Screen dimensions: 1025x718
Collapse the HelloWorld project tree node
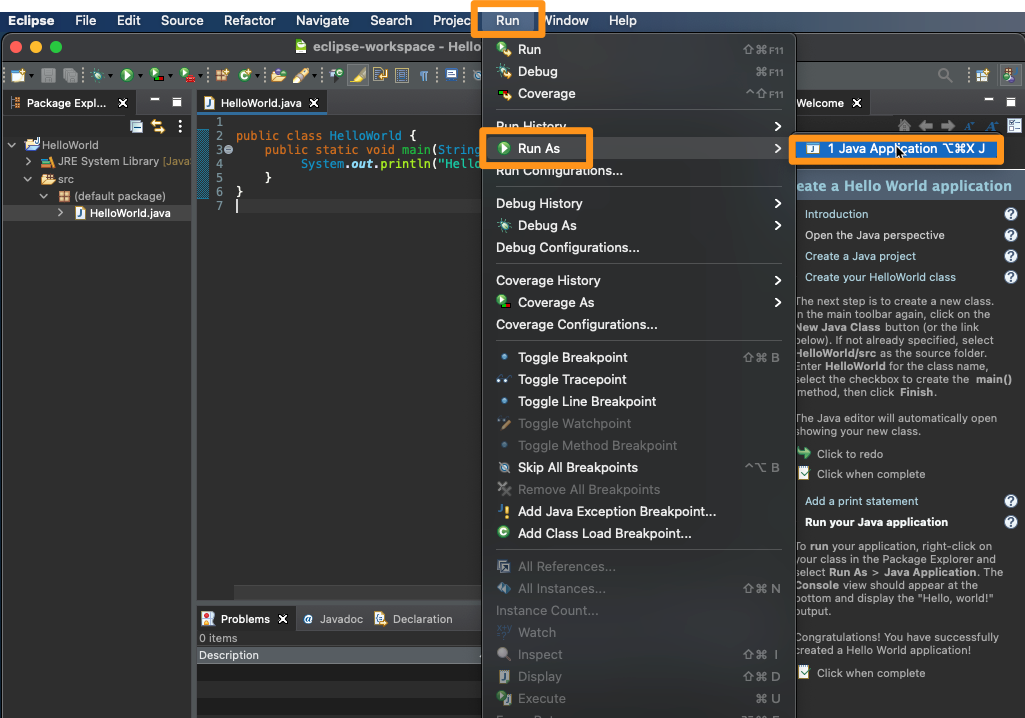(x=12, y=145)
